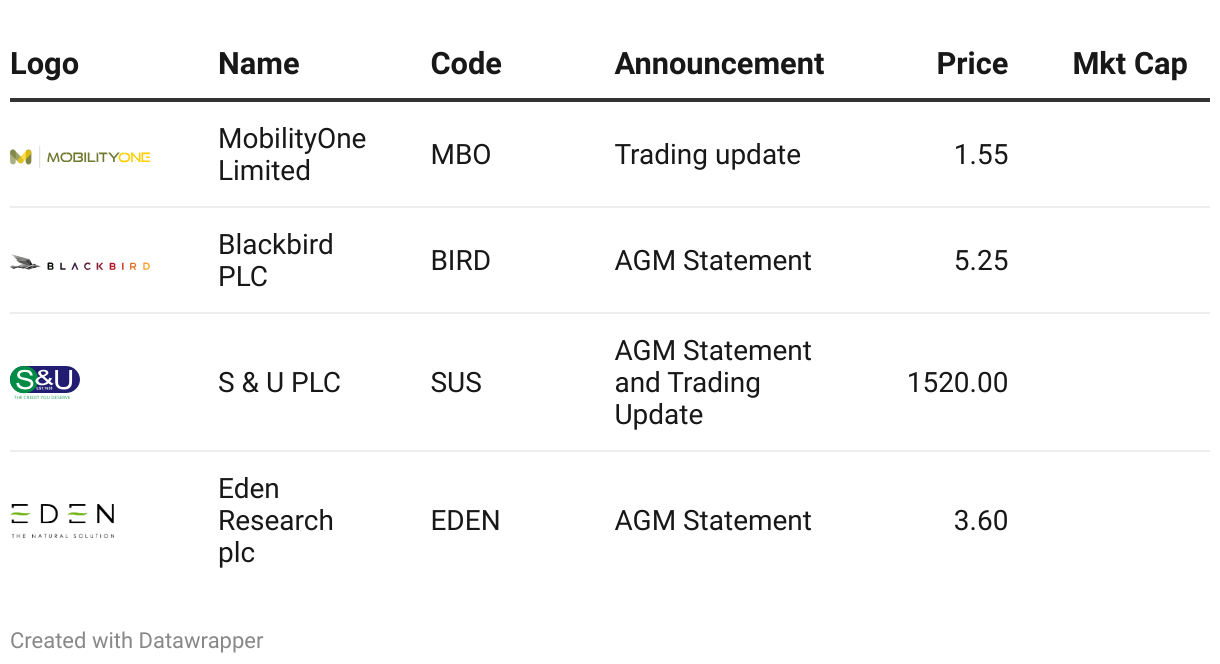Click the Price column header
Screen dimensions: 1220x664
click(x=971, y=64)
